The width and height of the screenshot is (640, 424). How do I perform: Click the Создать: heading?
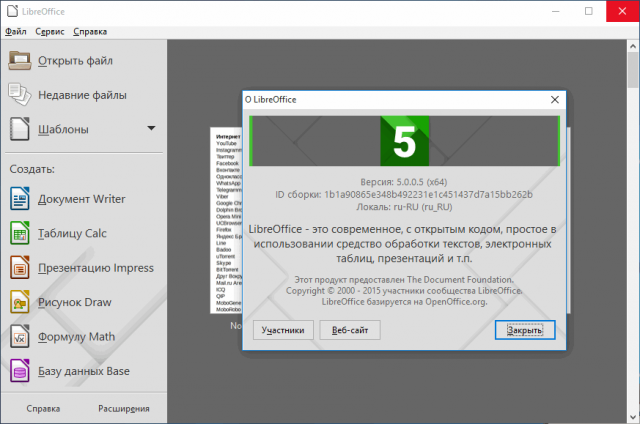pyautogui.click(x=32, y=169)
